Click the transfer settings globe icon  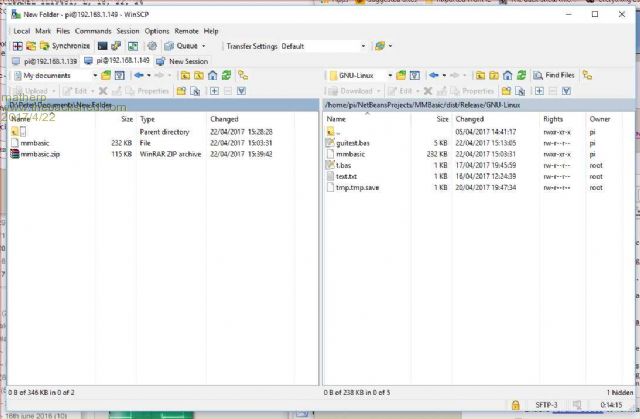tap(380, 46)
